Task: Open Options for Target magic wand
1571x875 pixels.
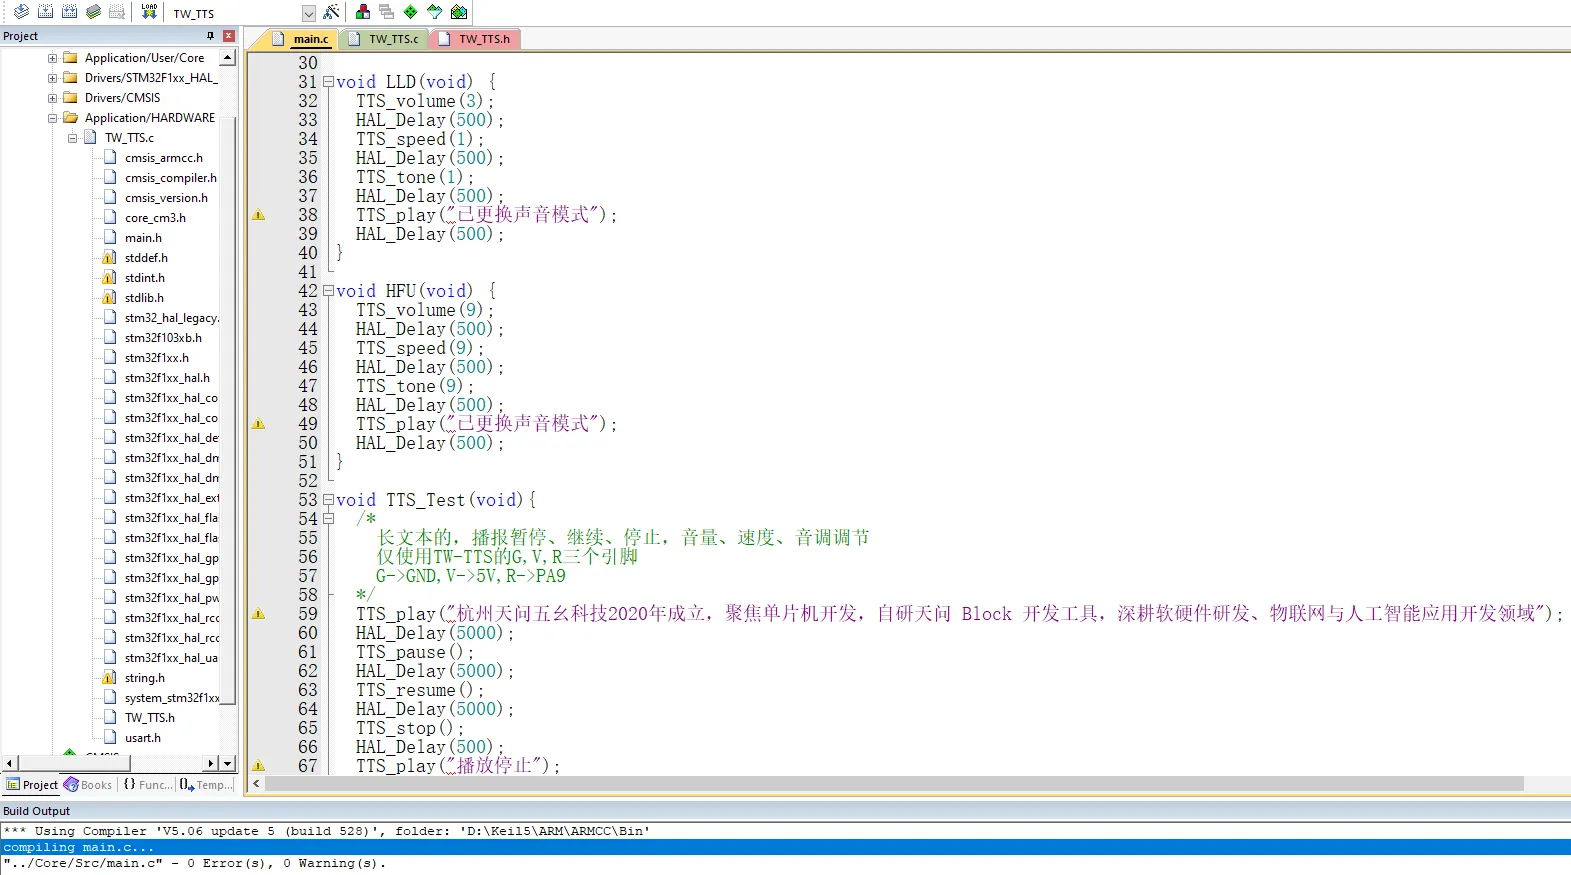Action: point(331,12)
